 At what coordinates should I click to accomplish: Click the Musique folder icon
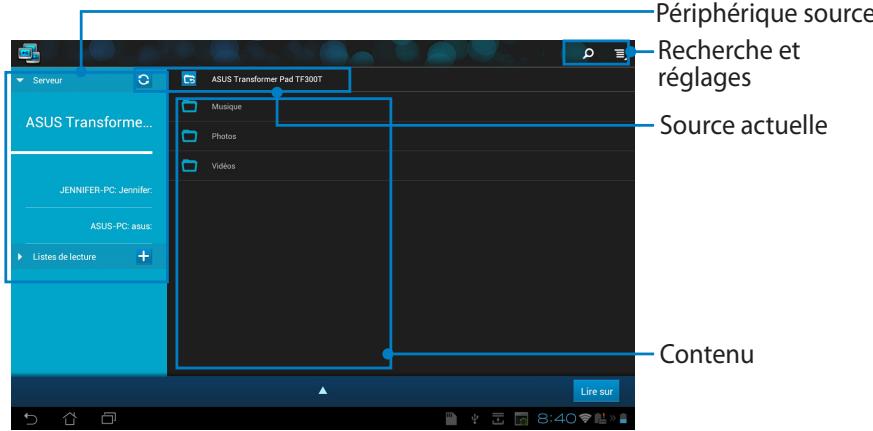click(190, 106)
